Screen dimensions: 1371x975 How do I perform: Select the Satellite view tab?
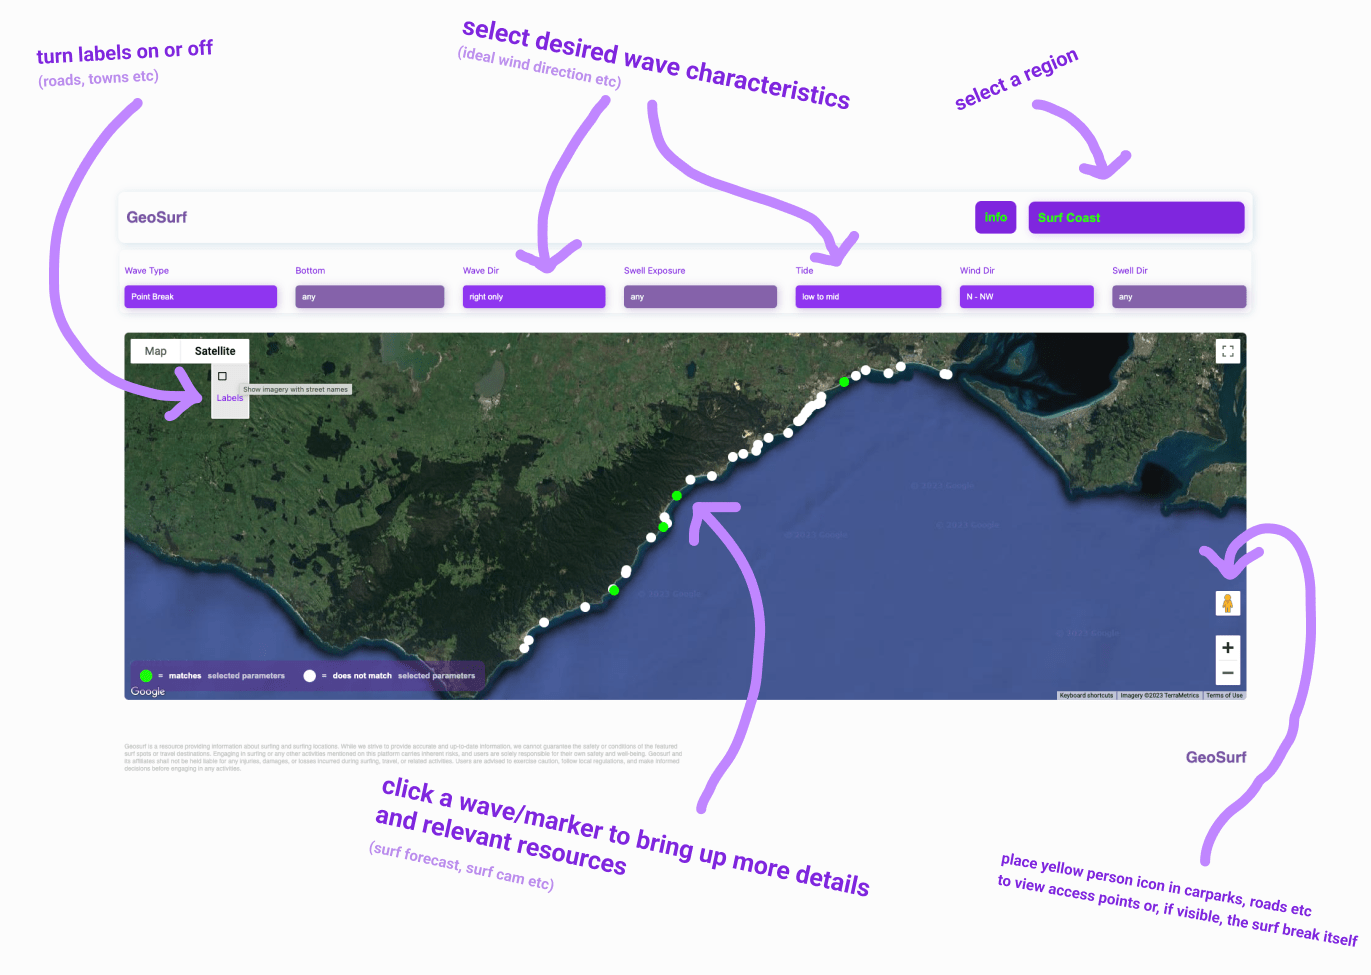coord(215,351)
